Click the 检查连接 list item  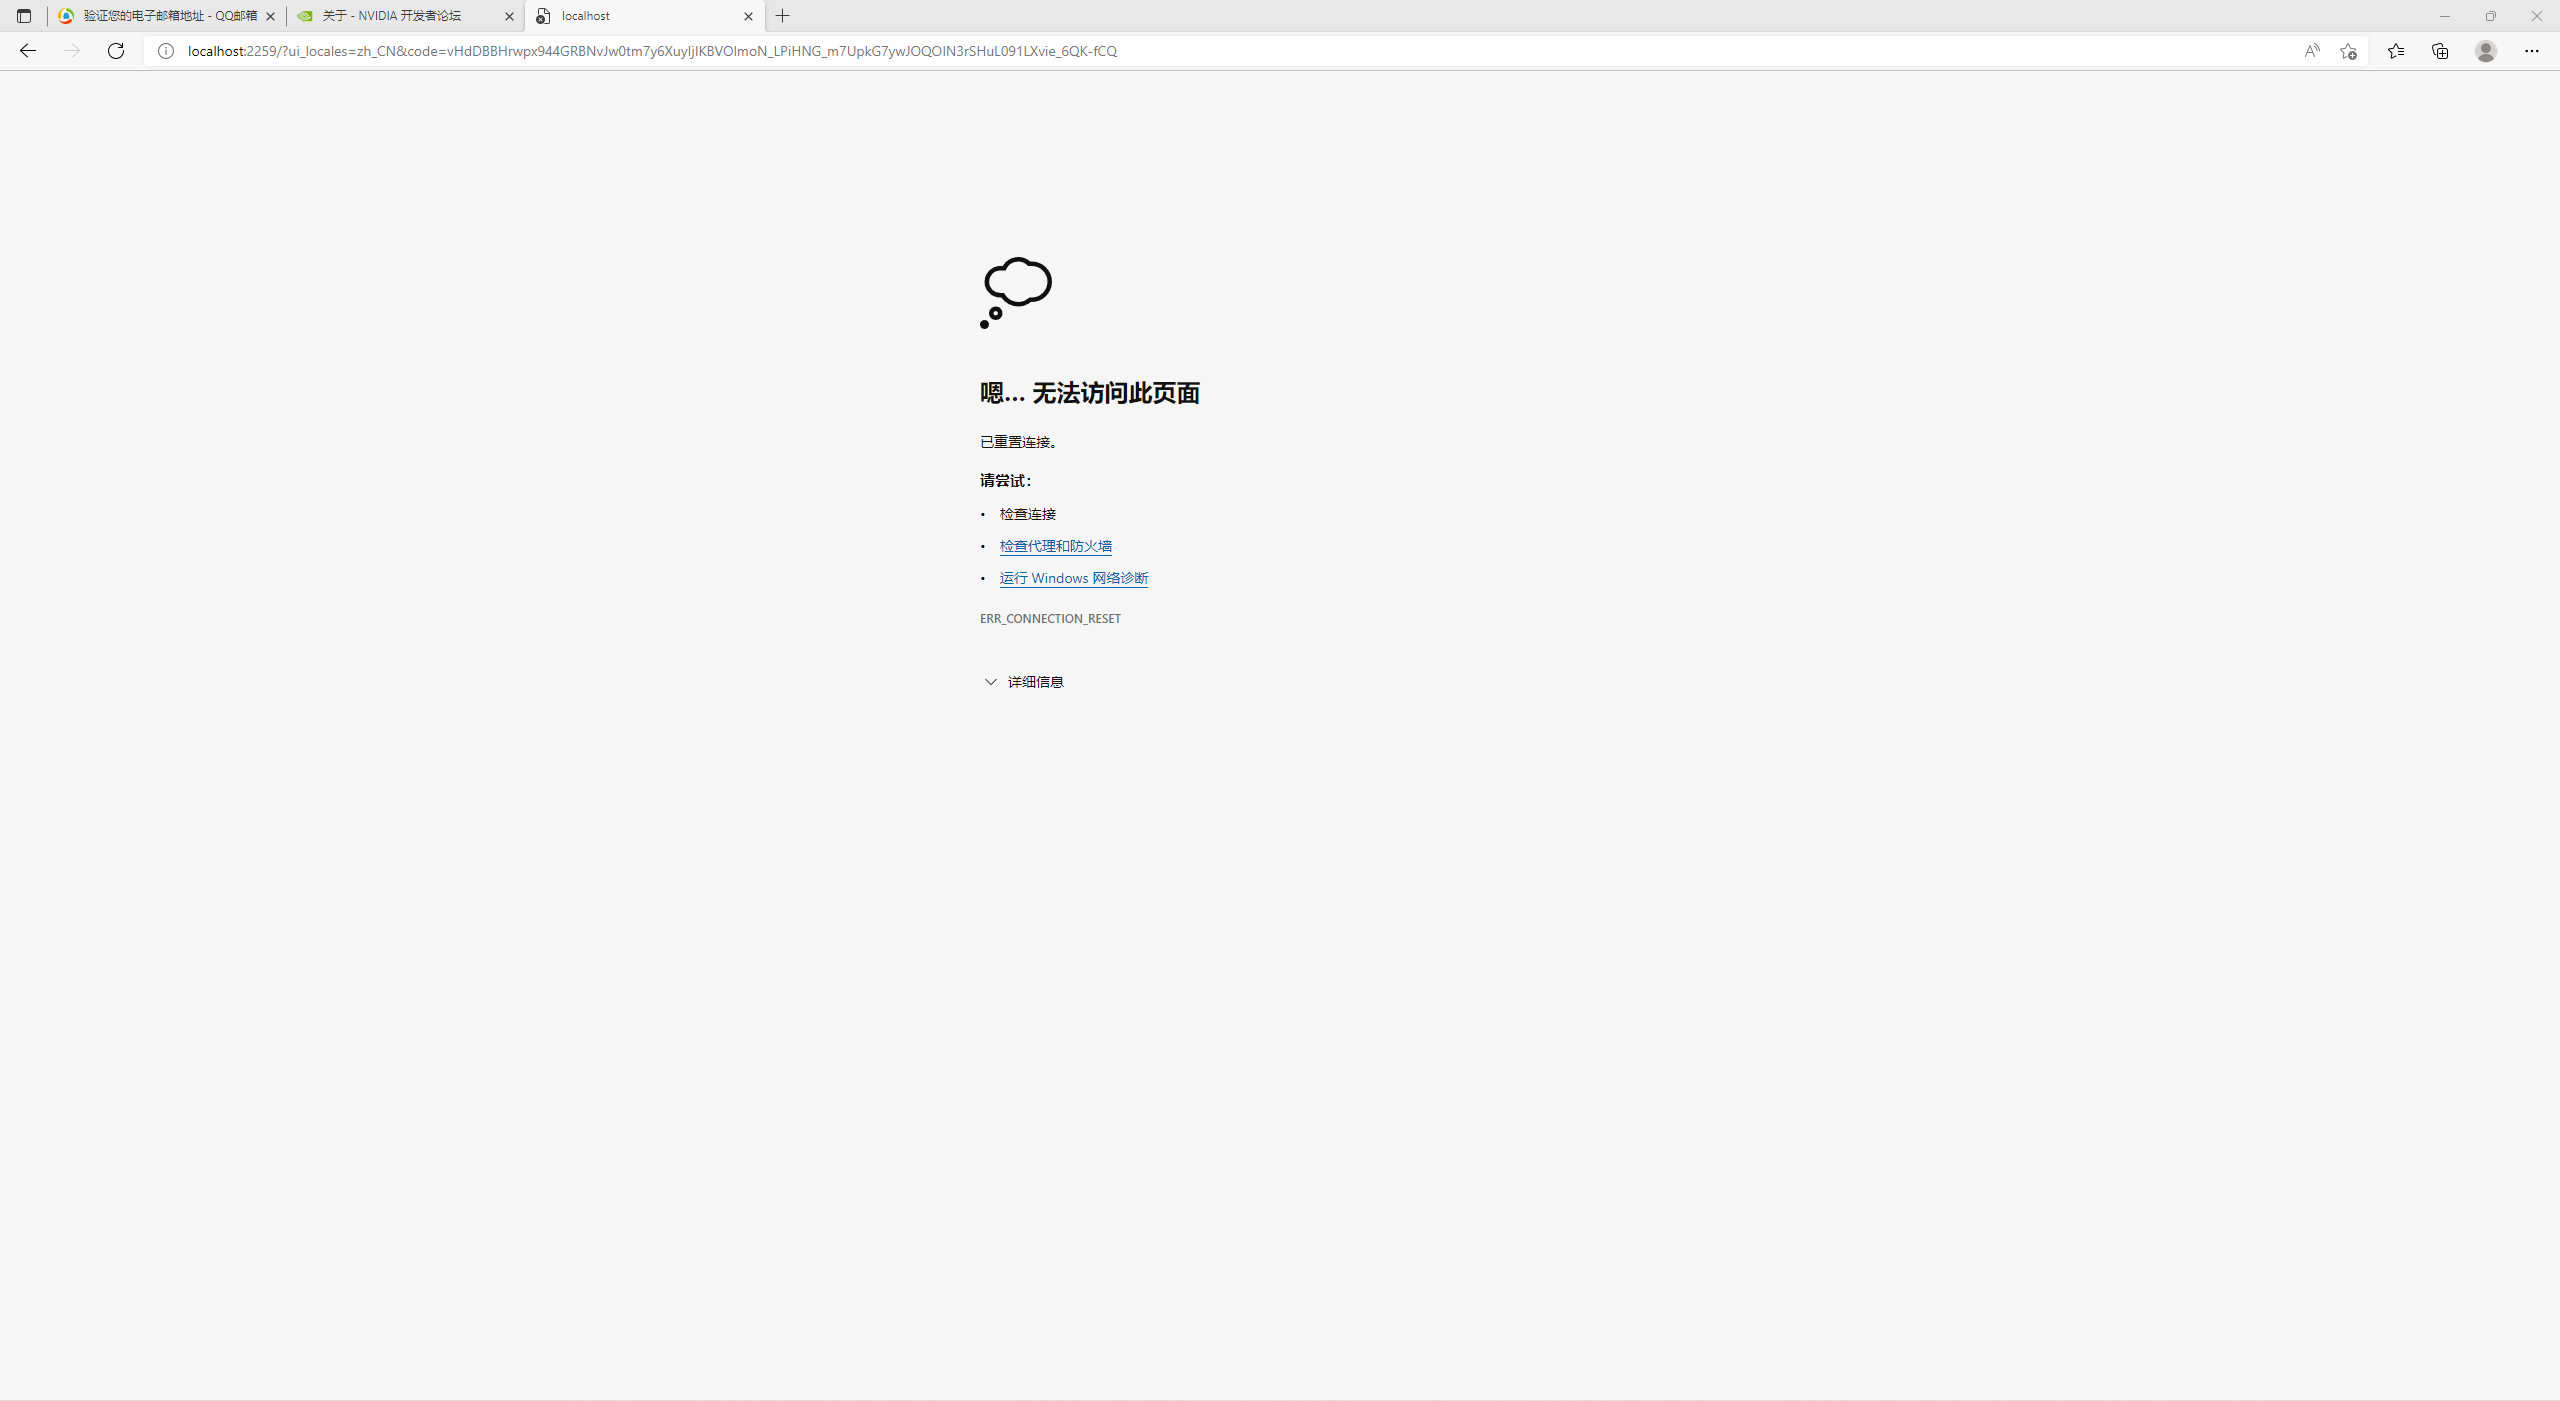pos(1027,514)
